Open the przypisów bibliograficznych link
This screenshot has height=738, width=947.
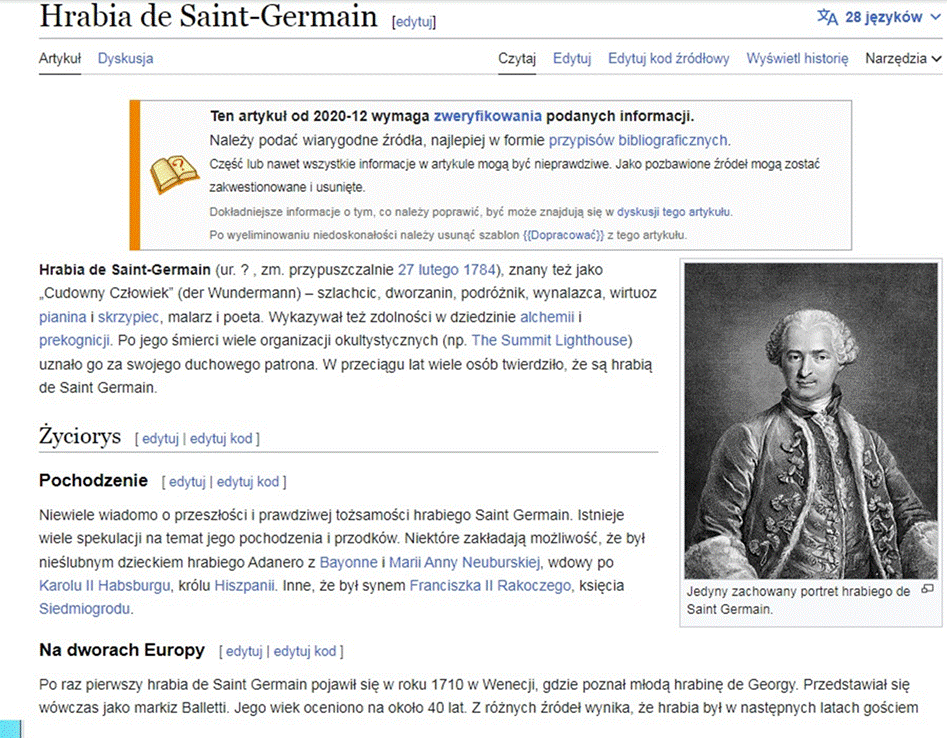pos(638,140)
